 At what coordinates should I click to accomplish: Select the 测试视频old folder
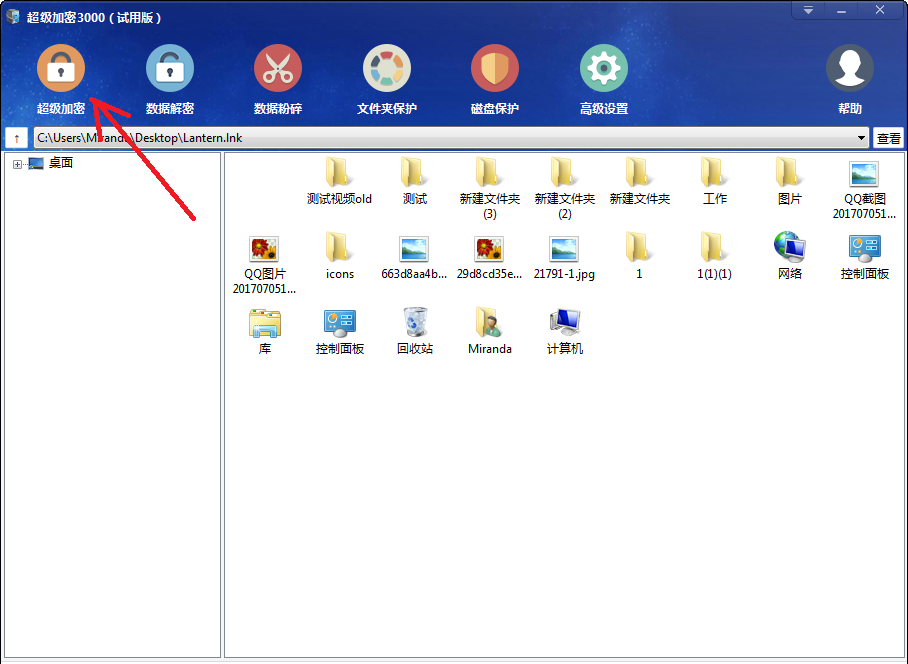click(x=339, y=181)
